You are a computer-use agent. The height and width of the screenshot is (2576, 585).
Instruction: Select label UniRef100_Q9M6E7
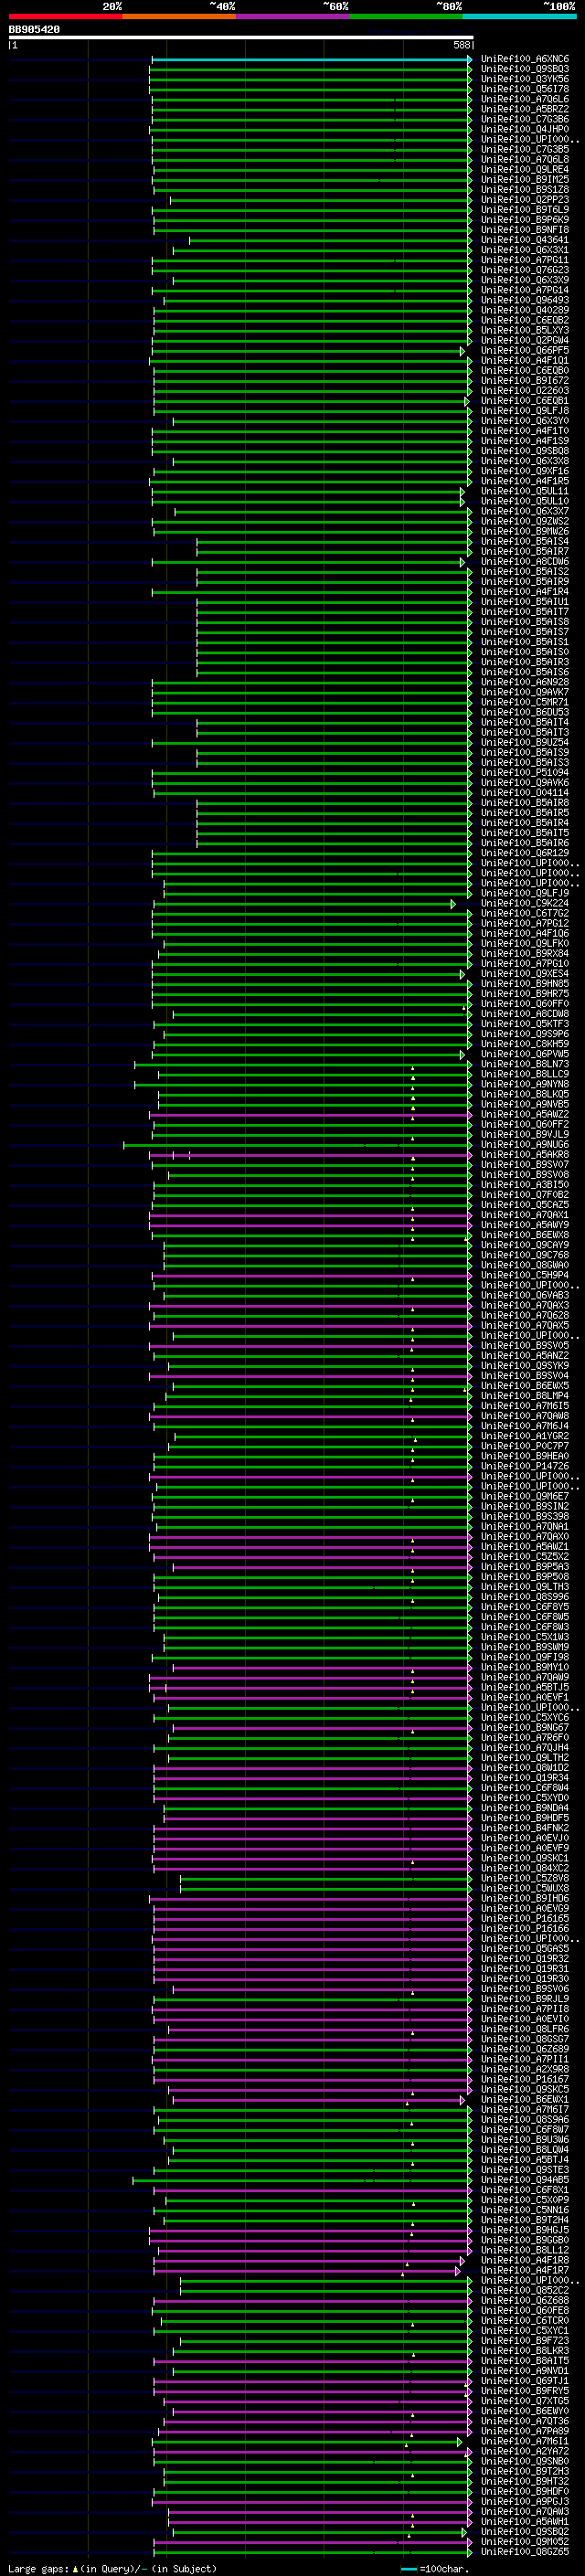pyautogui.click(x=525, y=1496)
